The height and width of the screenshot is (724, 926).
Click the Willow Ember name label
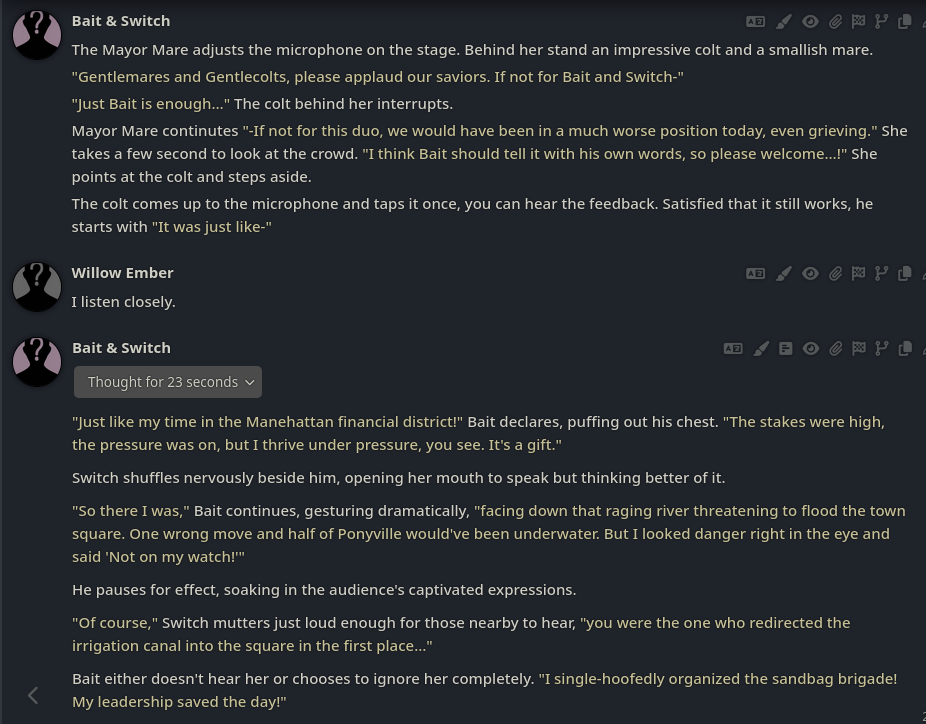point(122,273)
